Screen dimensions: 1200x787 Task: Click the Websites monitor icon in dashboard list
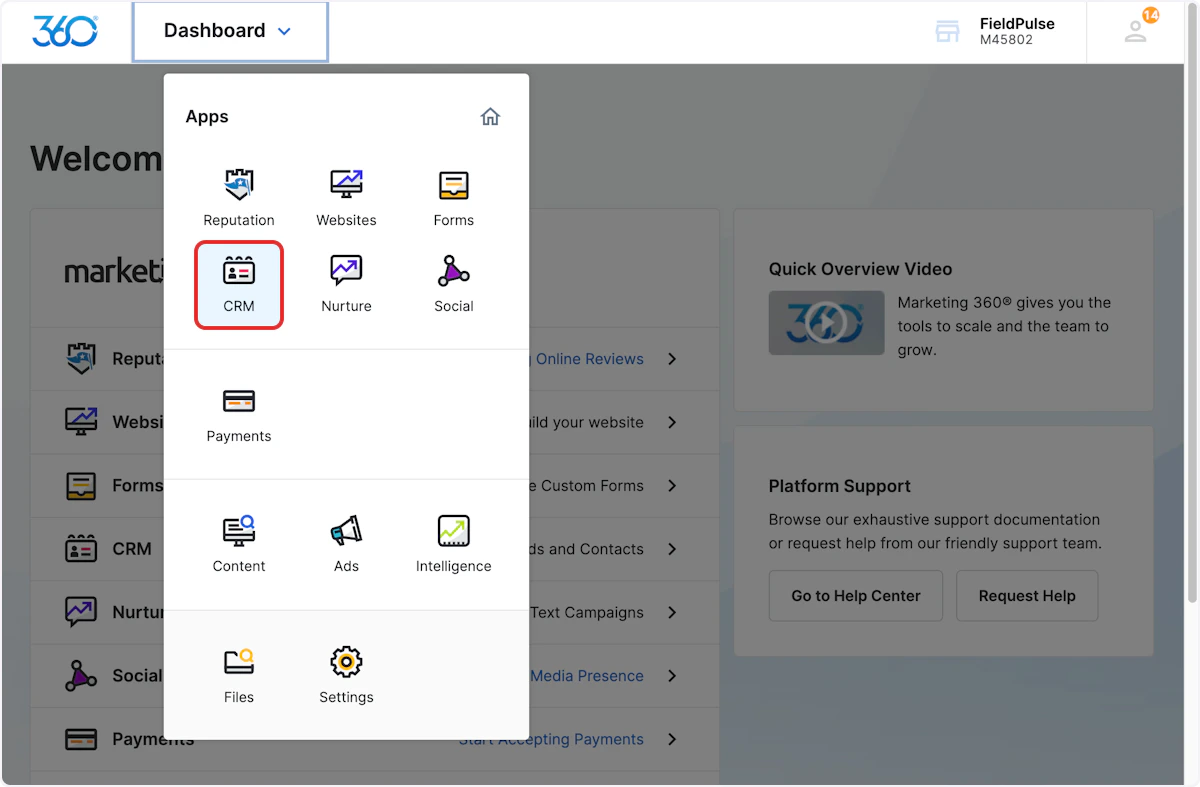(x=81, y=421)
